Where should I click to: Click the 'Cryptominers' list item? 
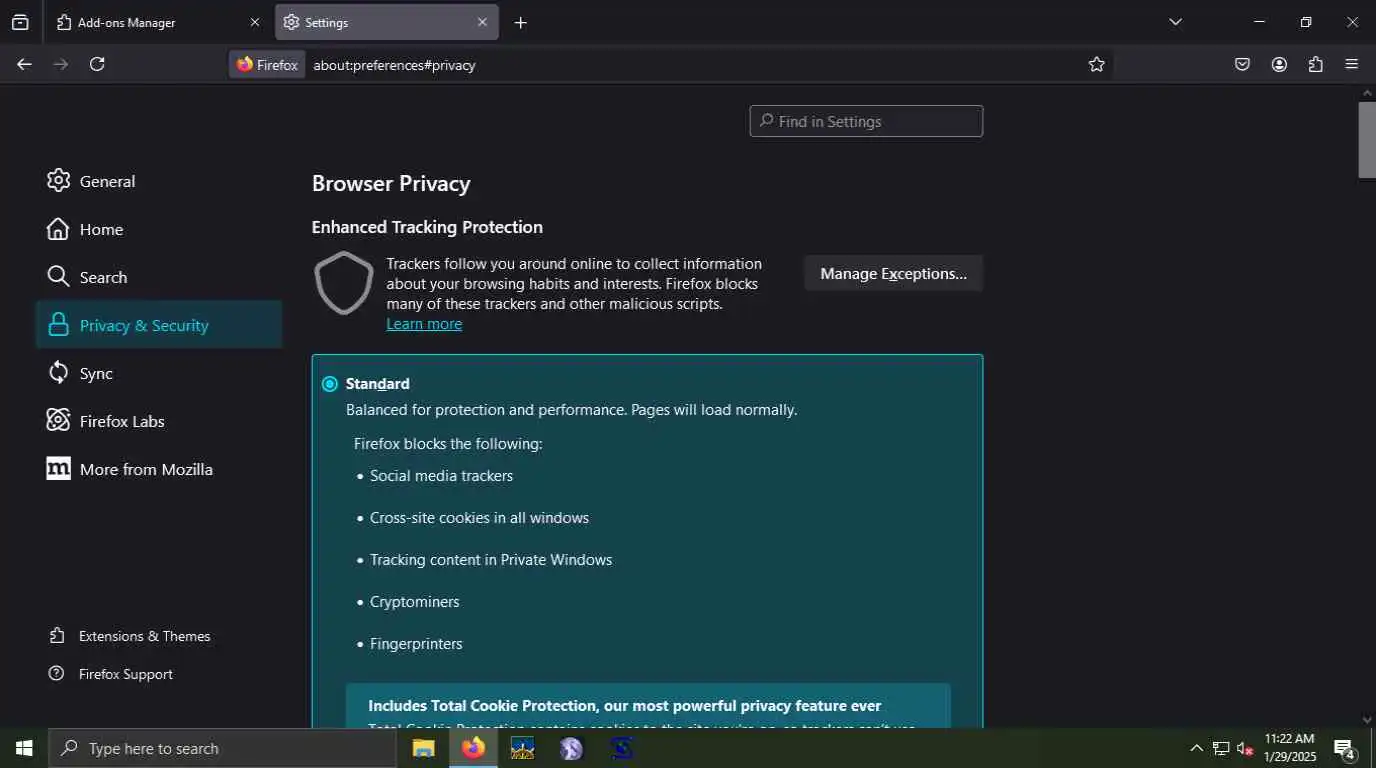click(x=415, y=602)
